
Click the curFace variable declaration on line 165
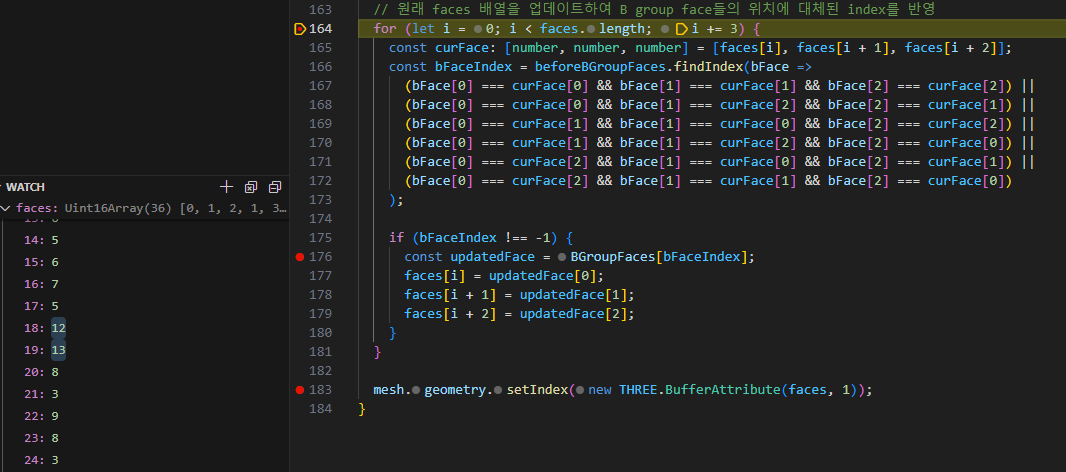tap(462, 48)
